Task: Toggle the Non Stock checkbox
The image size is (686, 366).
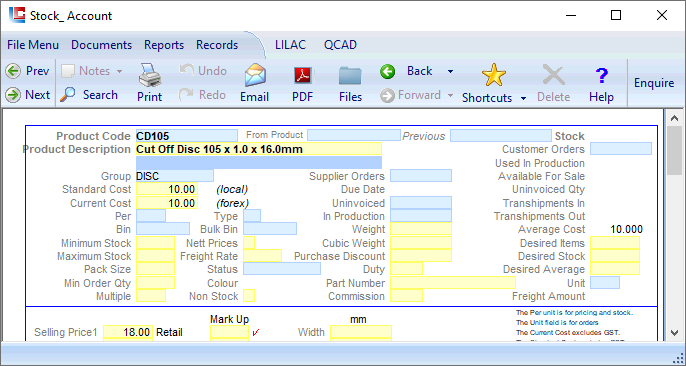Action: tap(249, 296)
